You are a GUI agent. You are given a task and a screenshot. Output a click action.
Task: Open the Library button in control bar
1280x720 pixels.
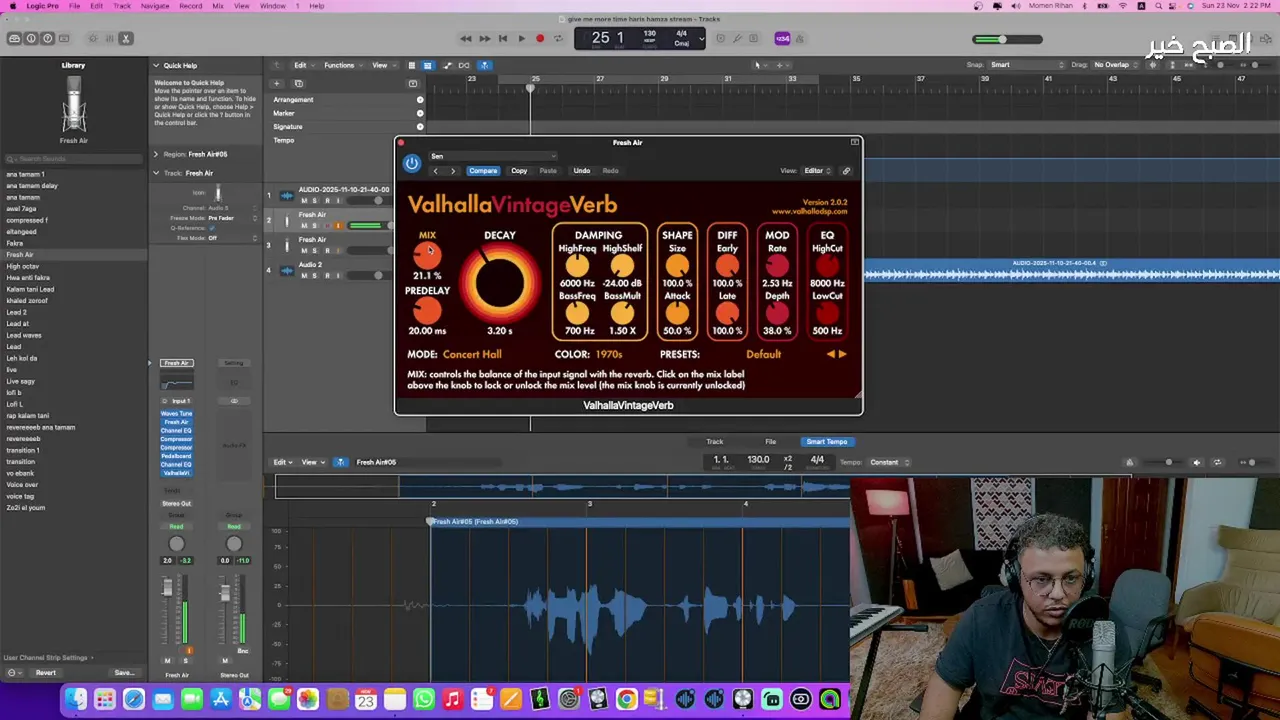14,39
